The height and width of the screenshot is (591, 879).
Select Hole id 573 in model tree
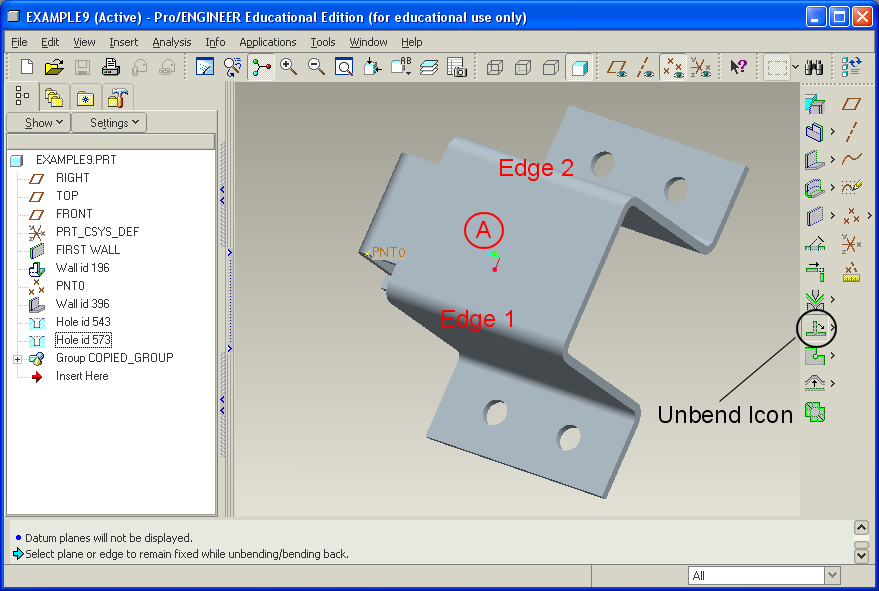click(x=82, y=340)
